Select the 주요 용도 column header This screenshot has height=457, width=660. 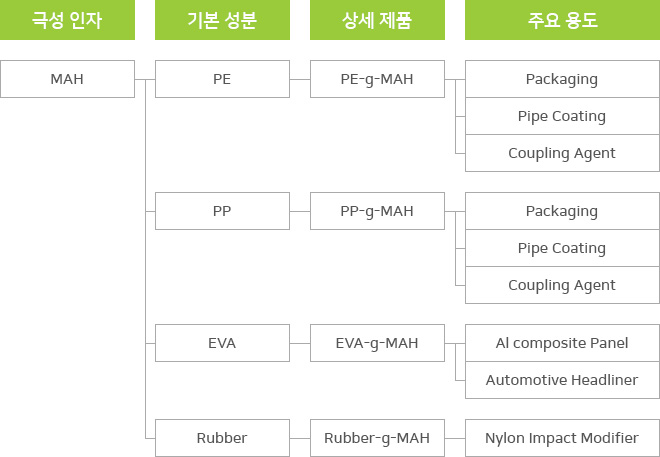coord(562,20)
